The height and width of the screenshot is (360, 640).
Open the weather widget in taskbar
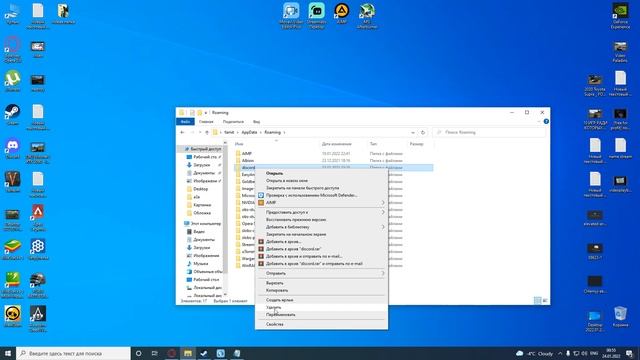pos(534,353)
